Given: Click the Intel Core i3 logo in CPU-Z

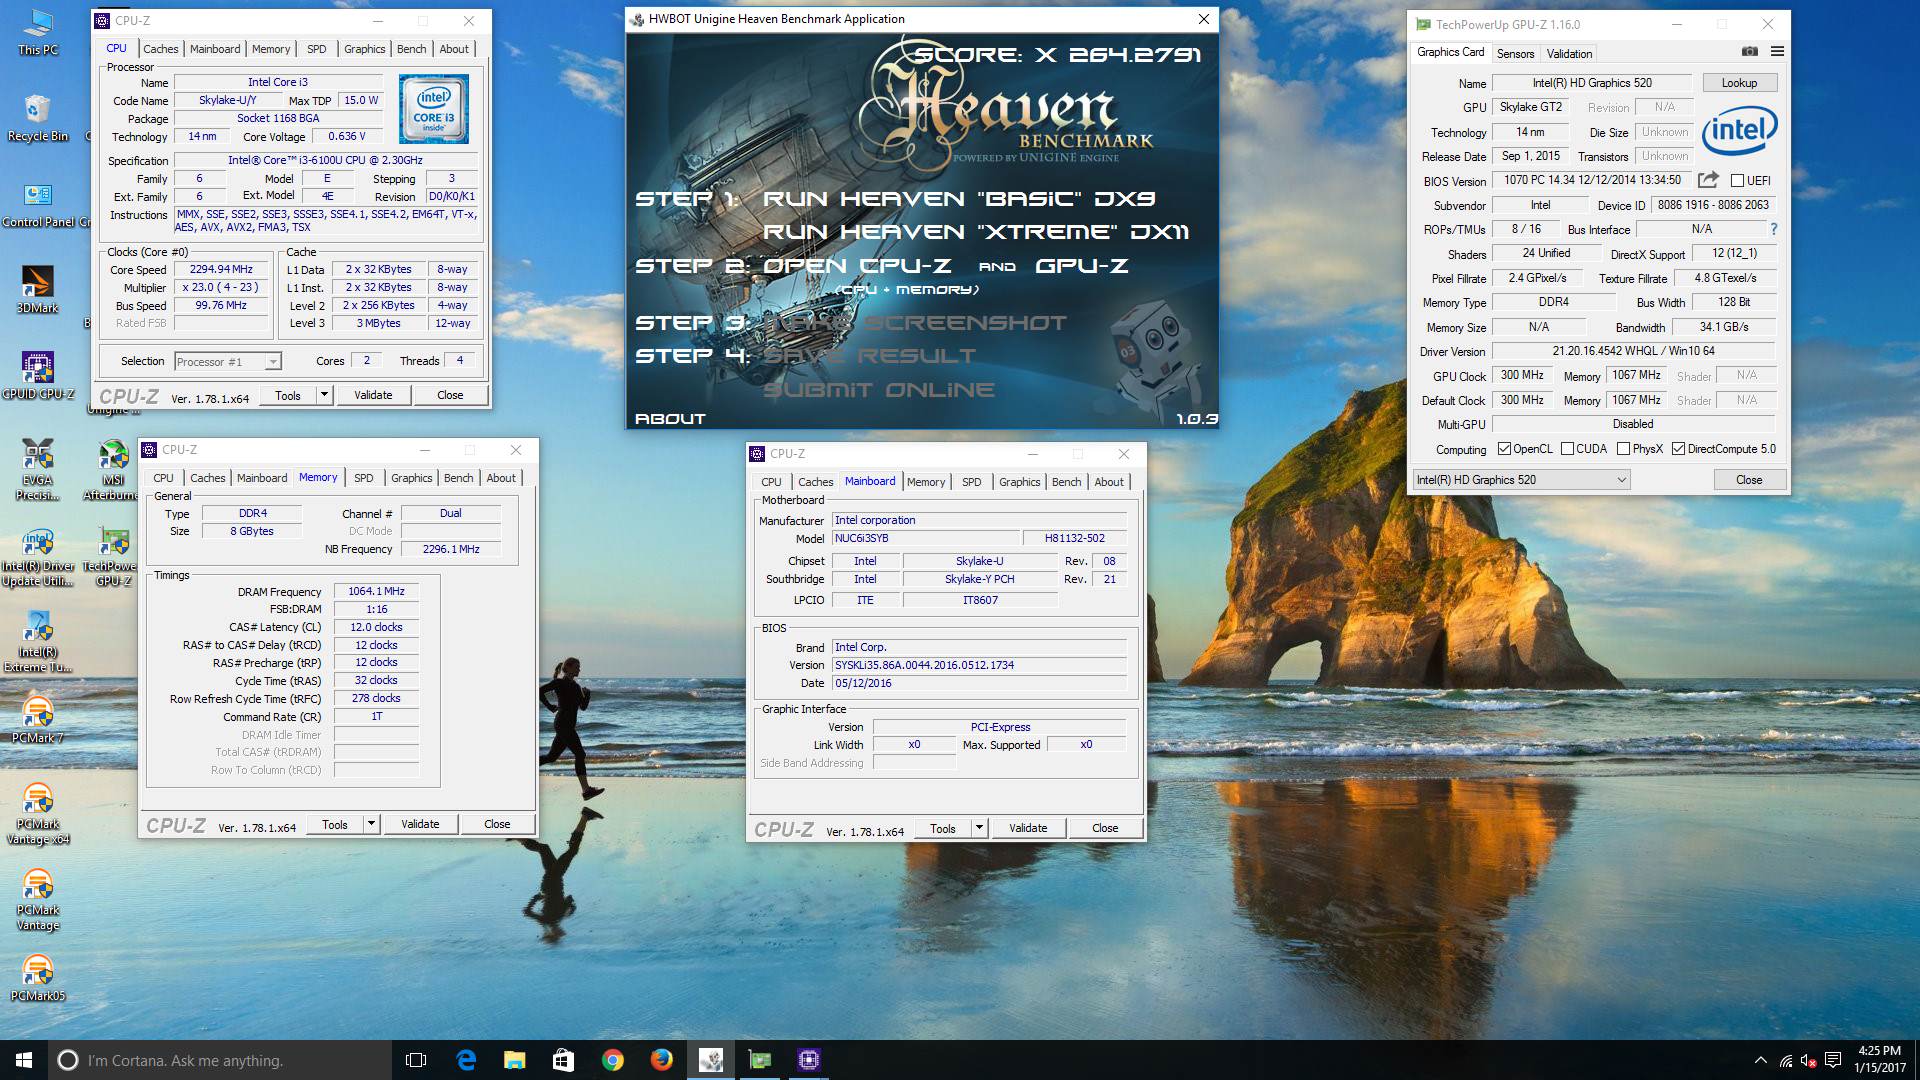Looking at the screenshot, I should [434, 109].
